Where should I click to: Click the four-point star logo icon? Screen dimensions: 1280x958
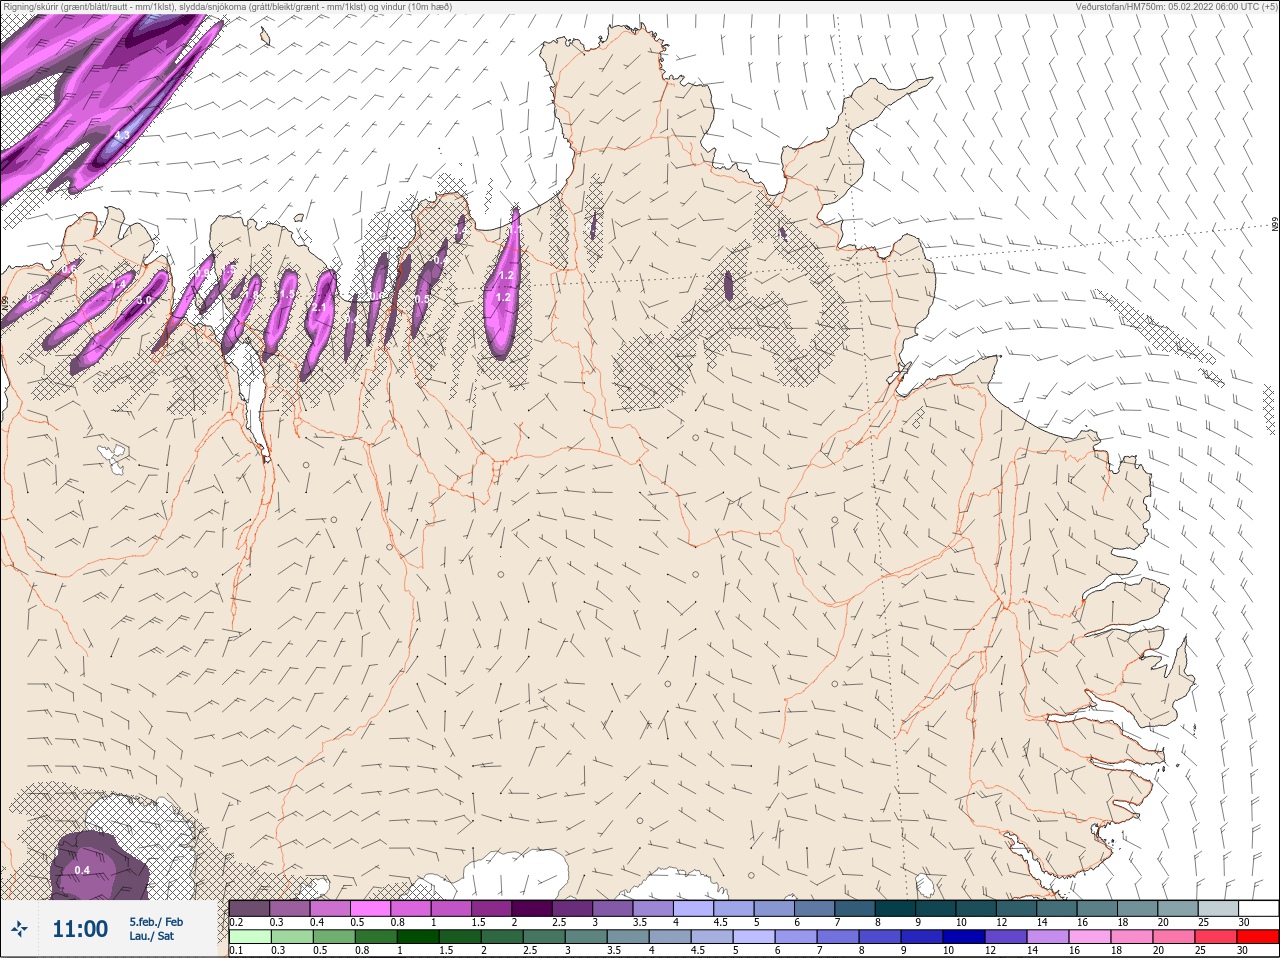18,930
